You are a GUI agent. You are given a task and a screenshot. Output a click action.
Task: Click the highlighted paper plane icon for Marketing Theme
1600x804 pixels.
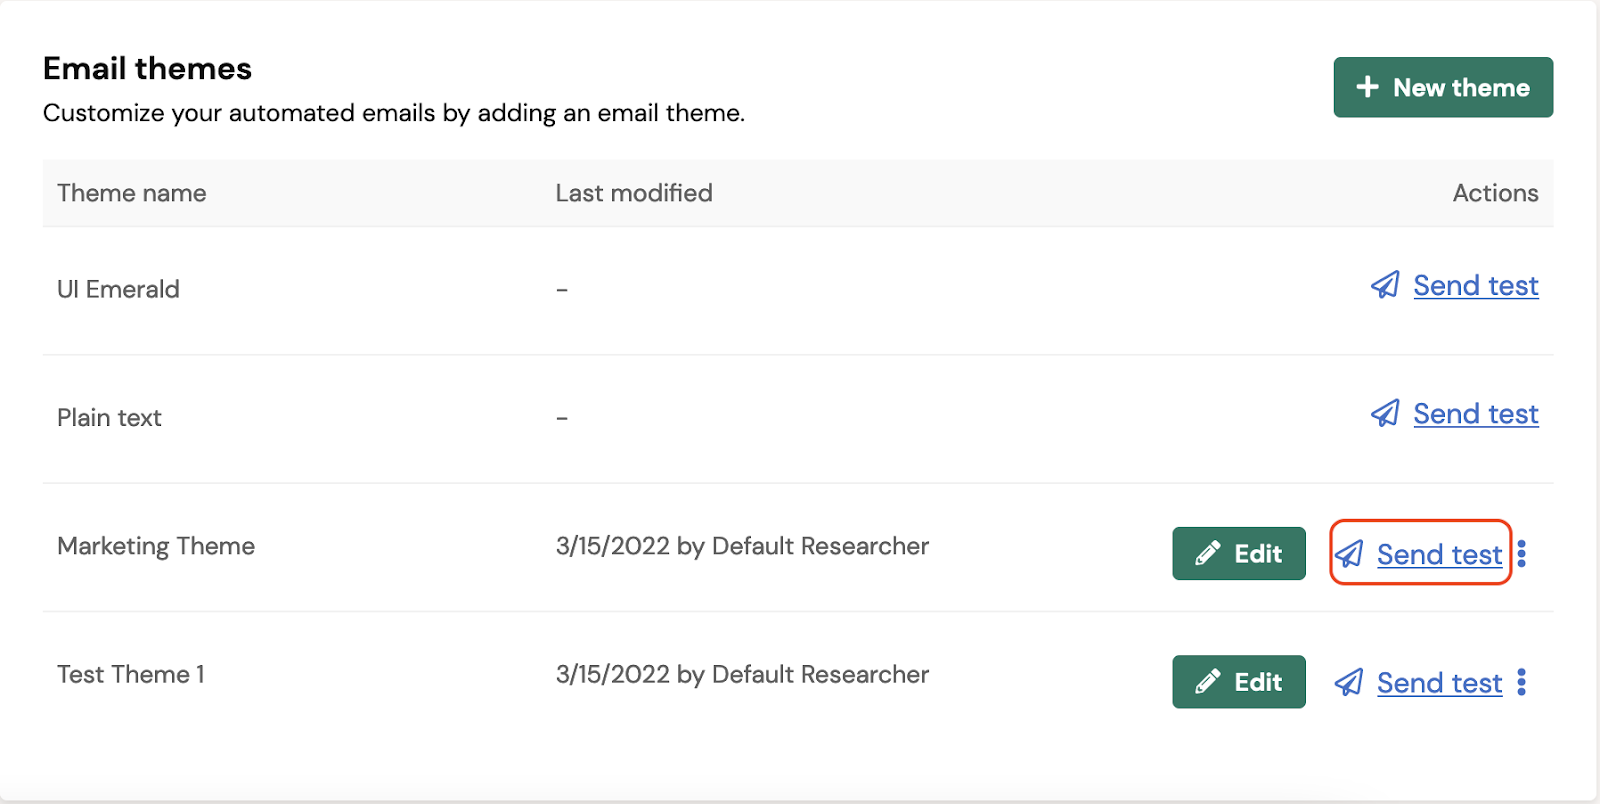point(1349,554)
